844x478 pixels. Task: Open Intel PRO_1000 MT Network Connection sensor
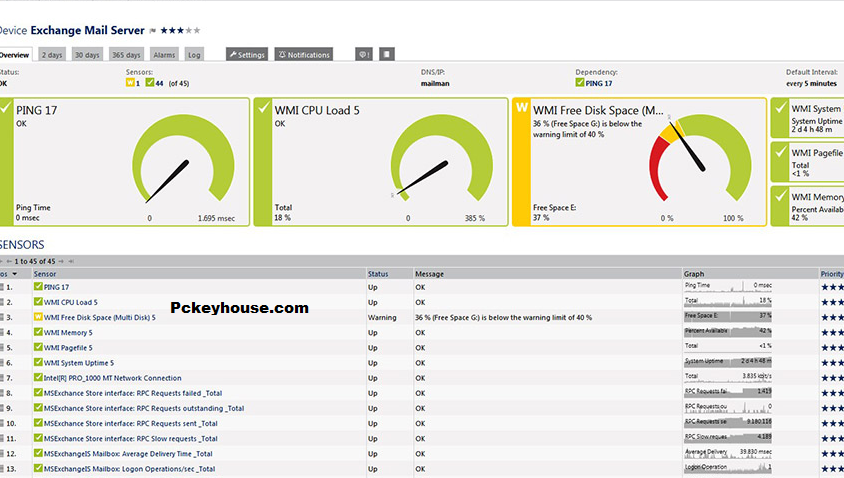pyautogui.click(x=112, y=378)
